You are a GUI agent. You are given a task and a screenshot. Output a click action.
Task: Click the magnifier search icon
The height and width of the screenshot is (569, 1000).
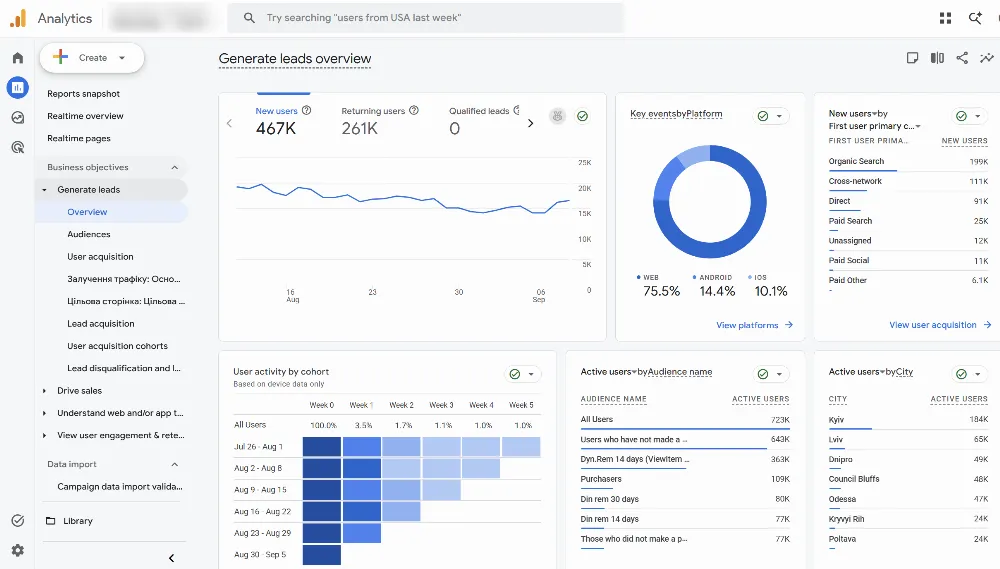point(249,18)
